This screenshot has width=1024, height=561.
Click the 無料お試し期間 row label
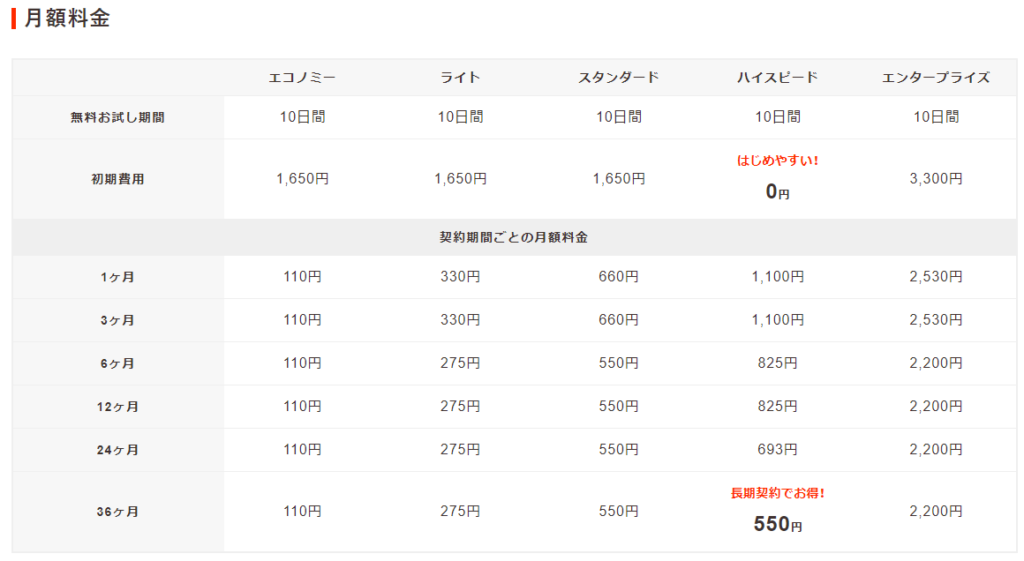[x=118, y=118]
